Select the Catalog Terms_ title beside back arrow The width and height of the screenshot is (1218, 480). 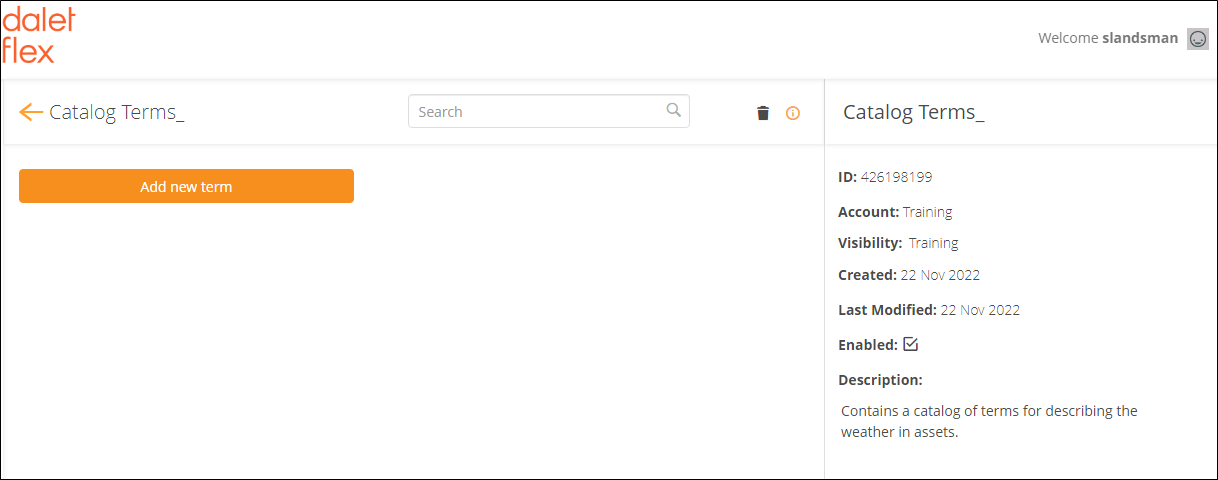pos(117,112)
